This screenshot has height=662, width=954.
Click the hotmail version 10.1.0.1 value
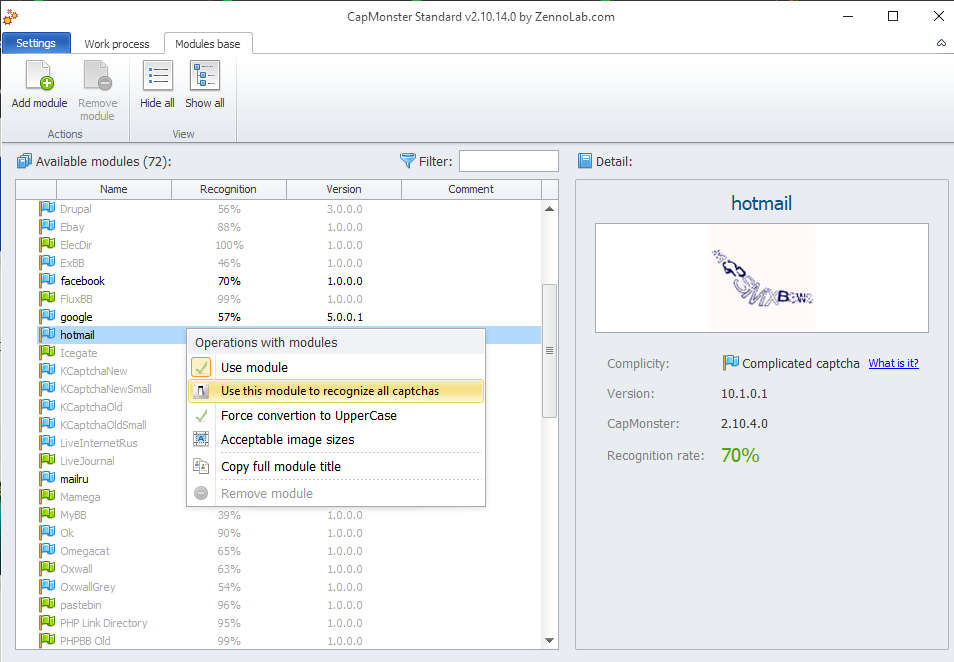(744, 394)
